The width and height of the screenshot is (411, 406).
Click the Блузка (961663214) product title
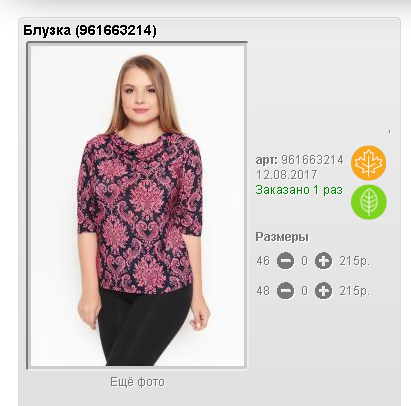point(90,31)
